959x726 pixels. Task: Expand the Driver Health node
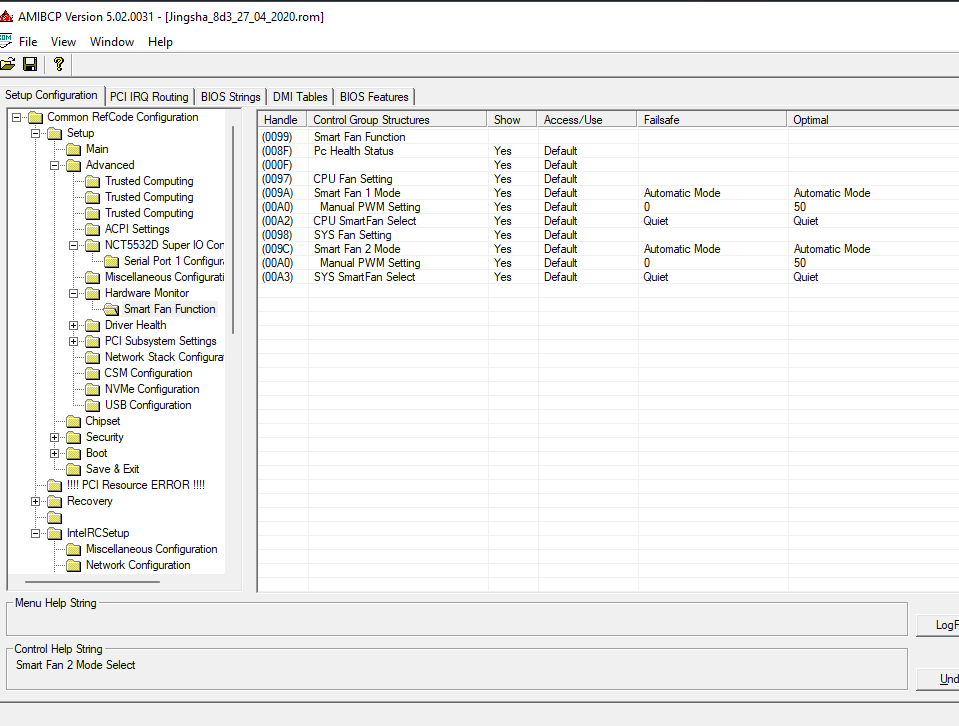tap(73, 325)
